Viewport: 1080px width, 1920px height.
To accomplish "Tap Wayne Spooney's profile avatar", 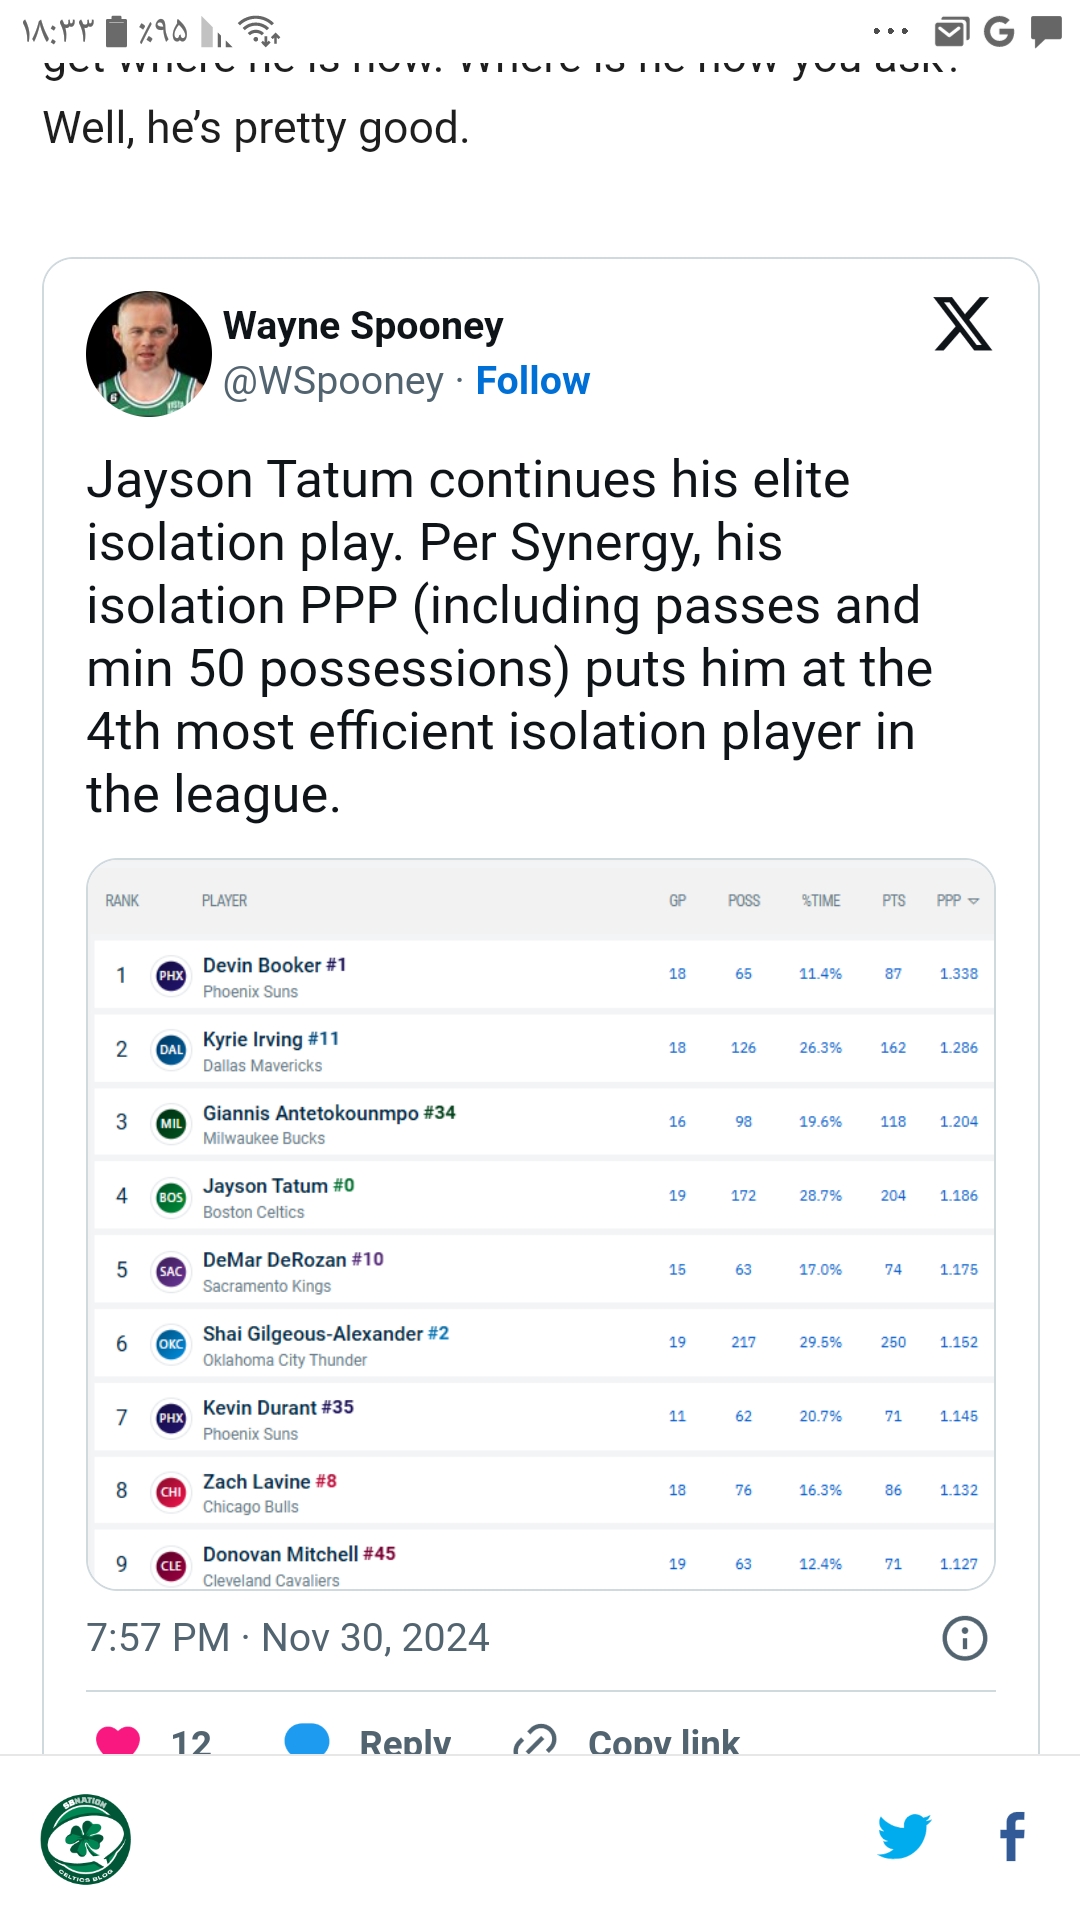I will [x=149, y=354].
